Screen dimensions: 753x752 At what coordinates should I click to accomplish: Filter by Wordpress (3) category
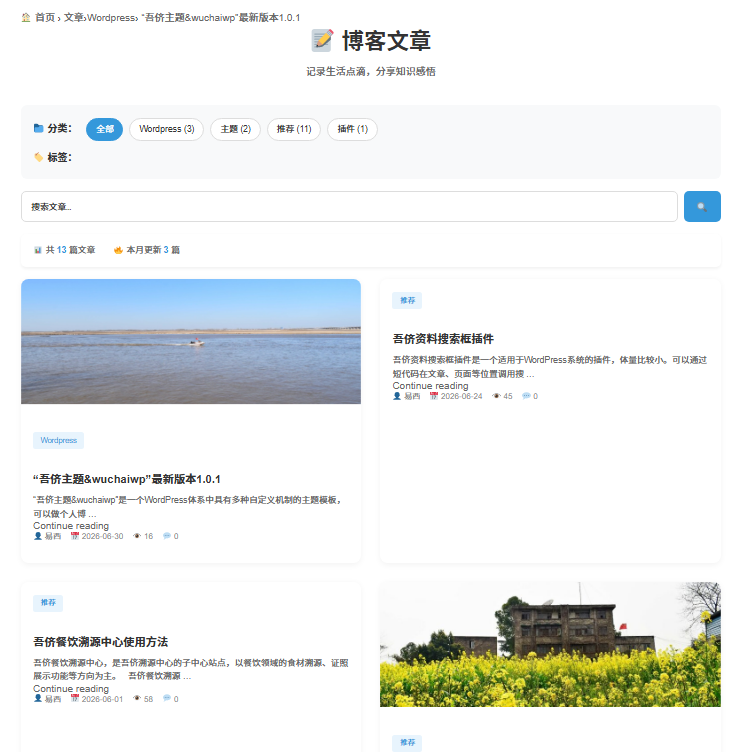[x=167, y=129]
